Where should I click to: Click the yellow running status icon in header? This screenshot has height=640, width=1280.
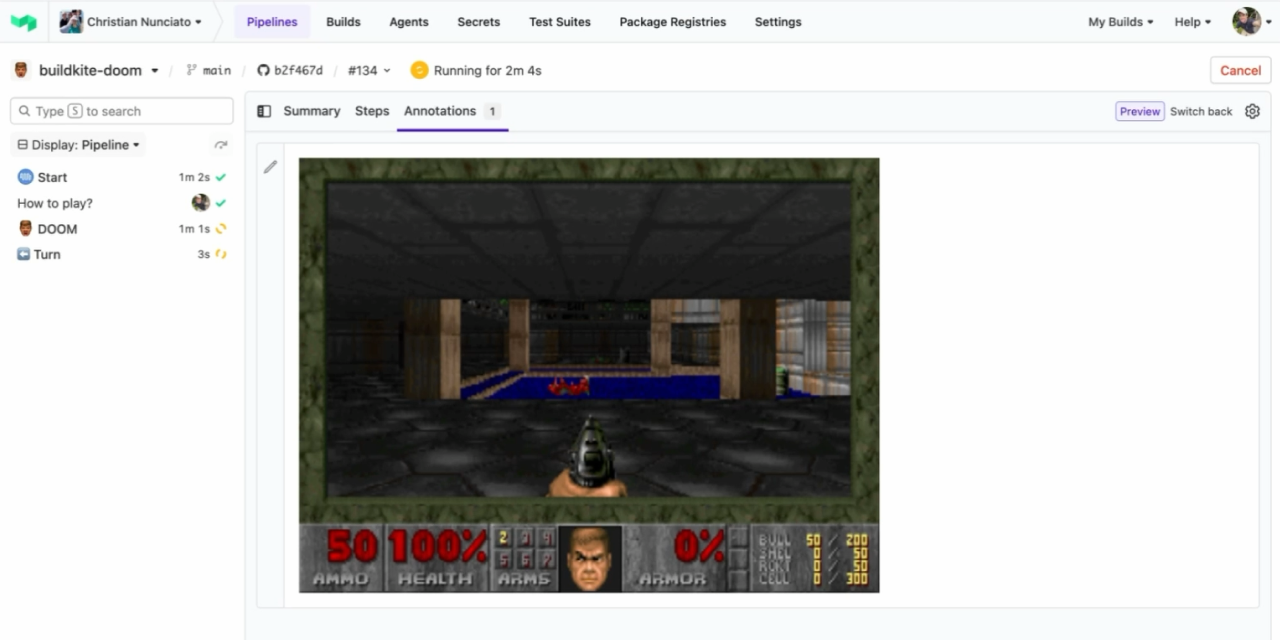pyautogui.click(x=419, y=70)
